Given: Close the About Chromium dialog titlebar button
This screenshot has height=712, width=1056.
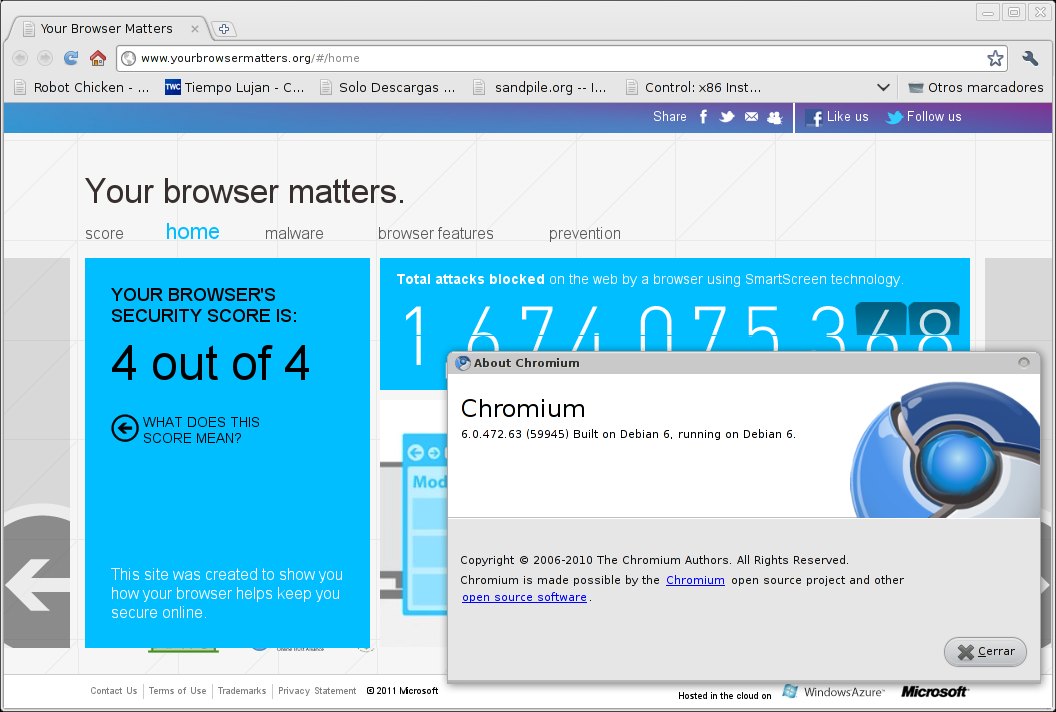Looking at the screenshot, I should 1024,362.
